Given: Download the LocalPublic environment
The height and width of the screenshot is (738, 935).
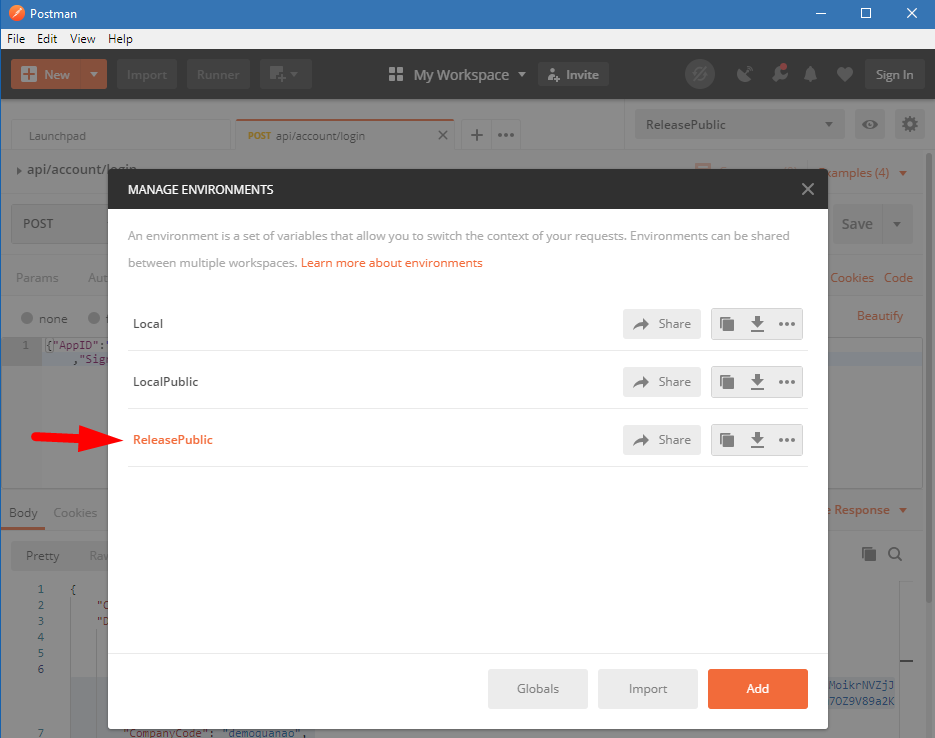Looking at the screenshot, I should (757, 382).
